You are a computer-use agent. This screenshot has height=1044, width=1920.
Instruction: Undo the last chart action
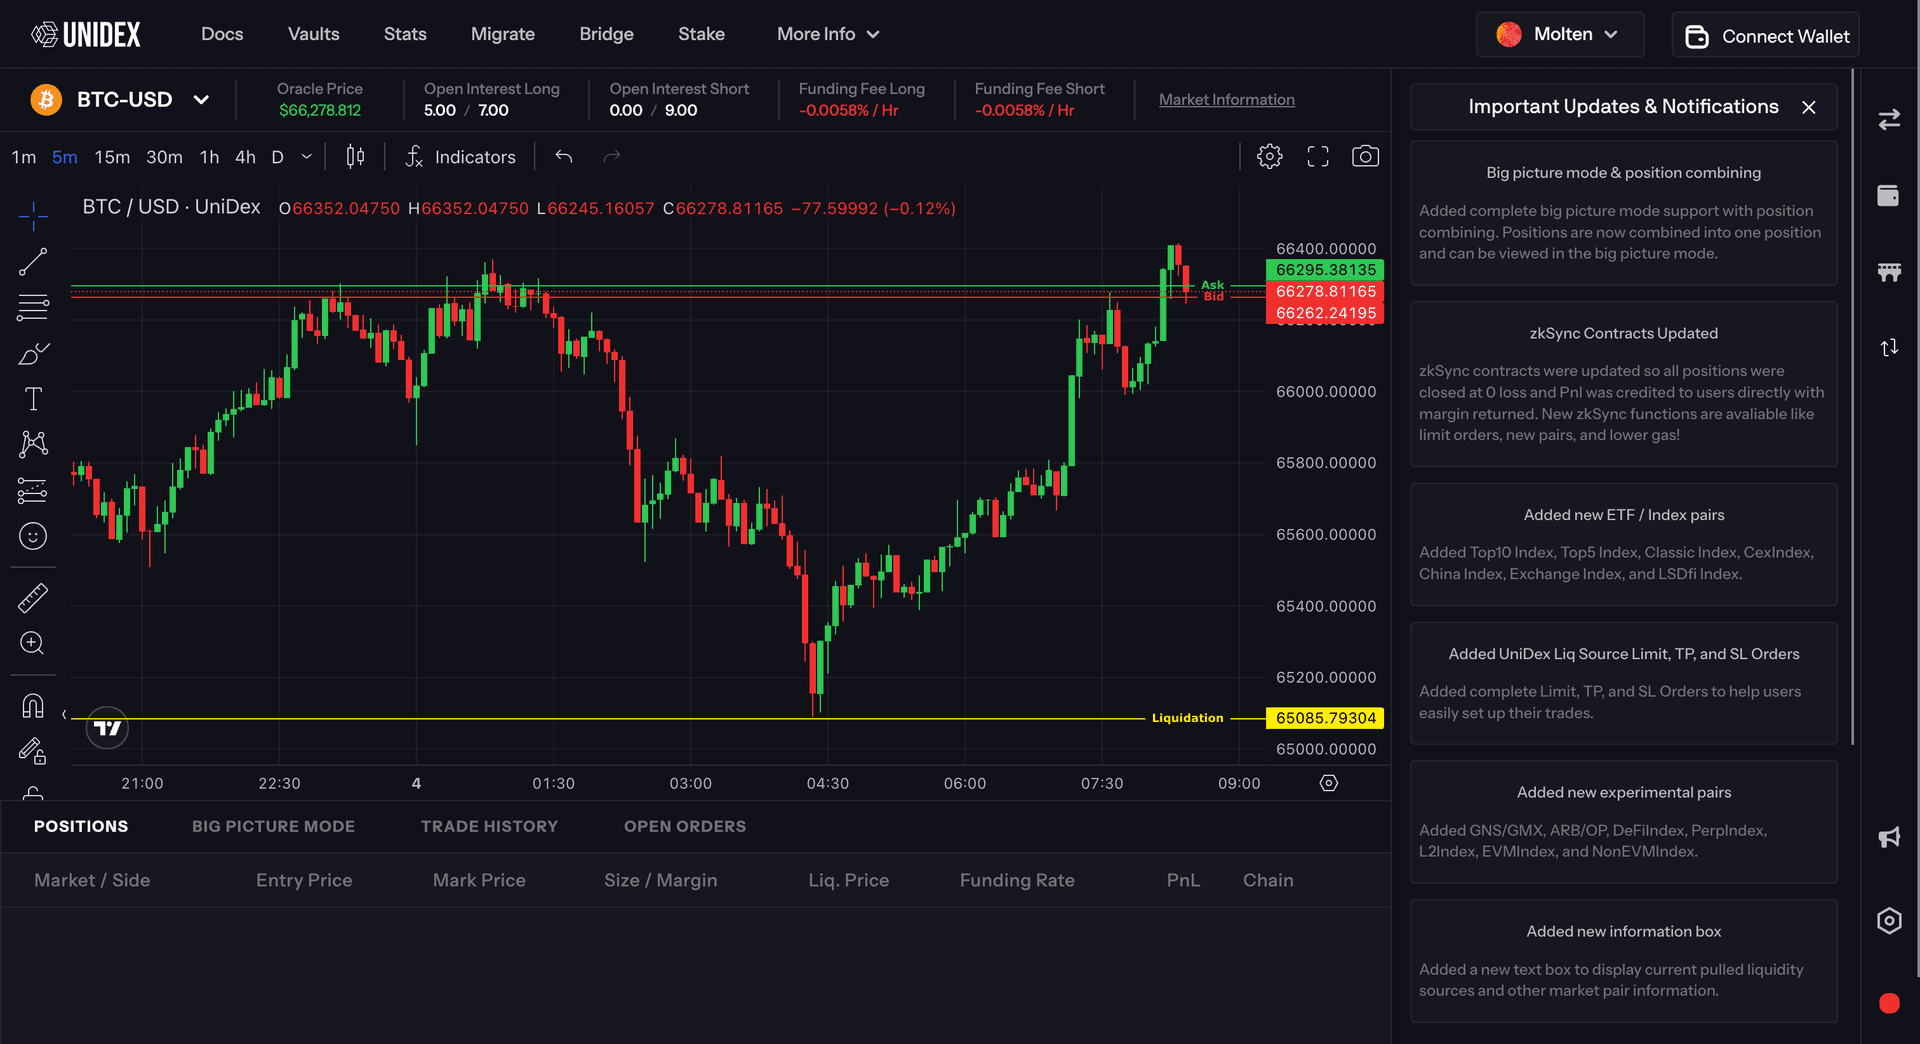coord(564,157)
